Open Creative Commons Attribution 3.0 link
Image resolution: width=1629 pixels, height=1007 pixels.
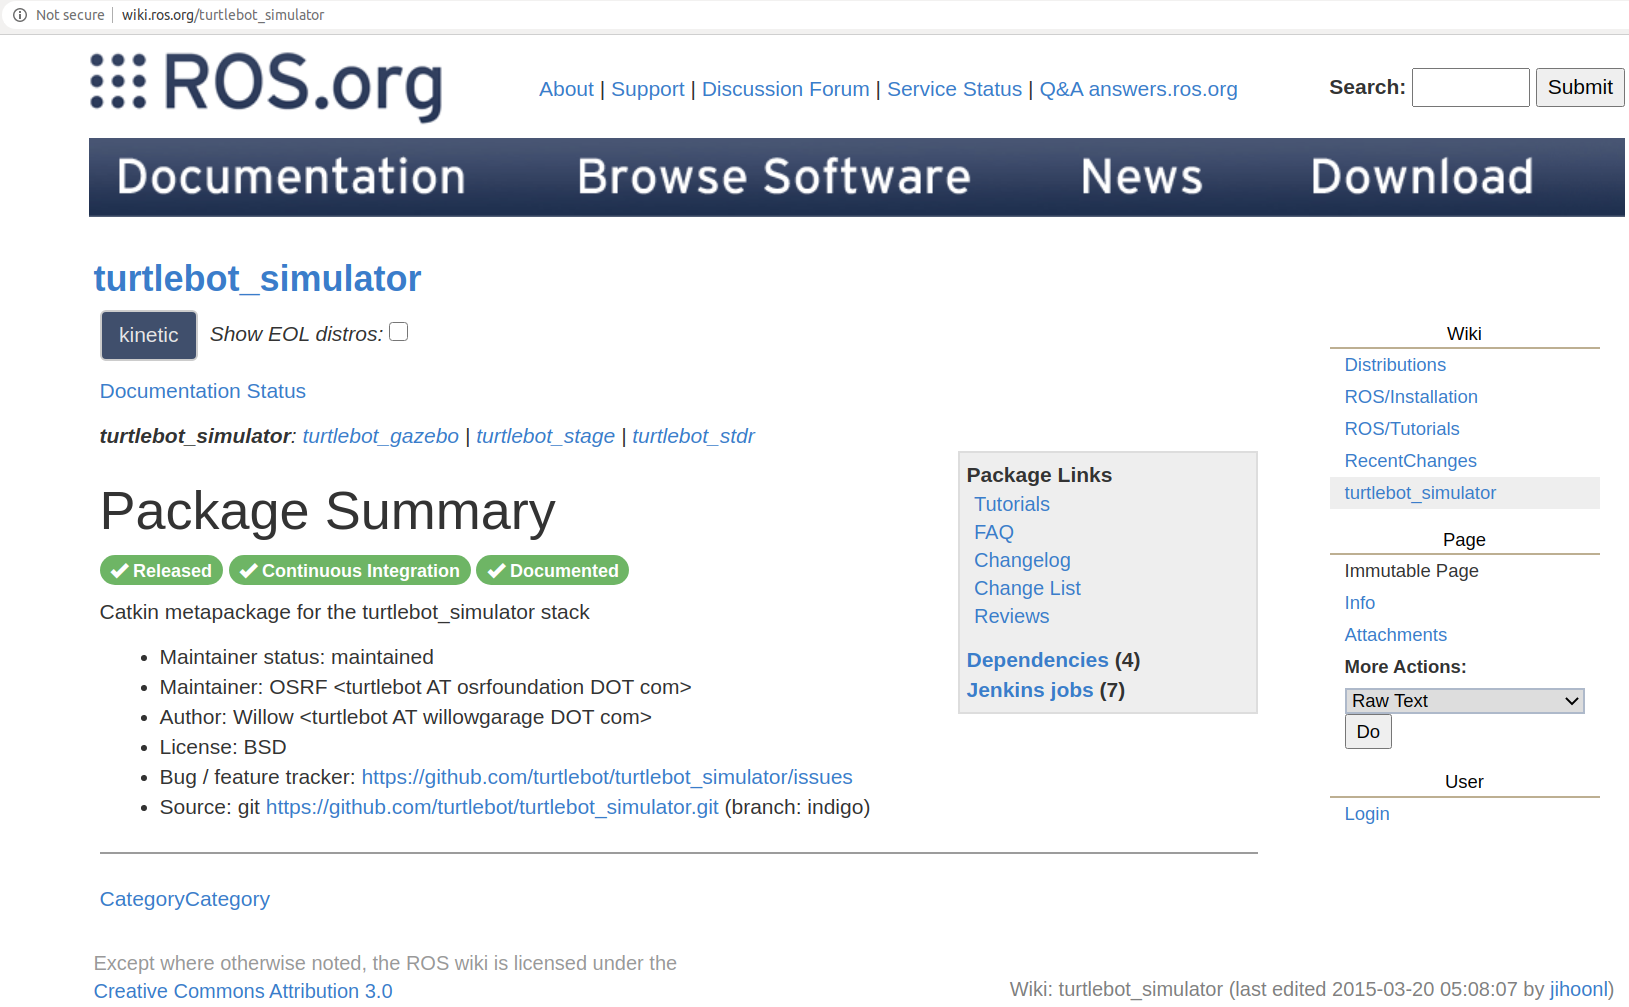pyautogui.click(x=243, y=991)
